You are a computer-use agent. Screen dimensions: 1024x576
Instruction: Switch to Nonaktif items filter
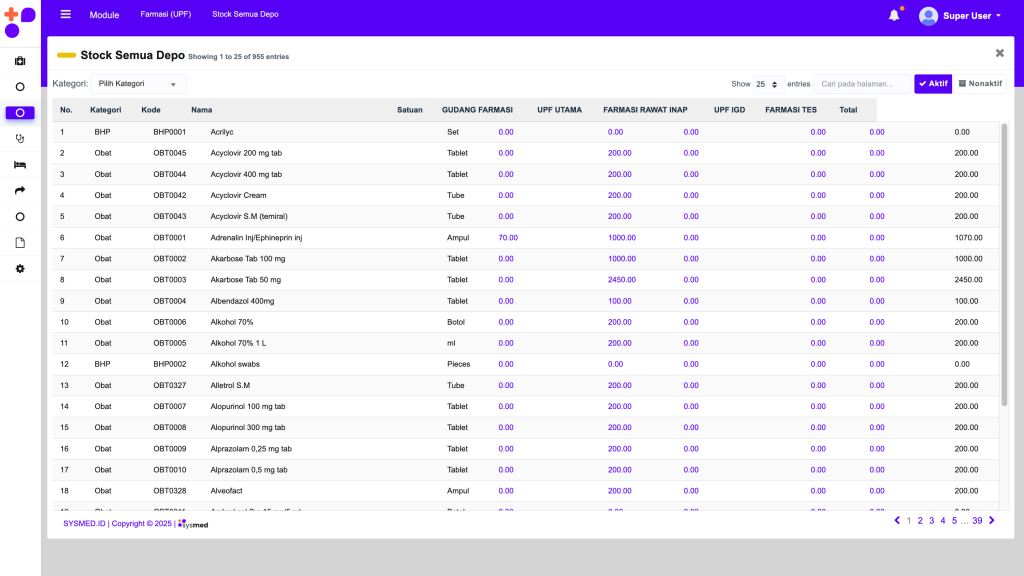(x=980, y=84)
